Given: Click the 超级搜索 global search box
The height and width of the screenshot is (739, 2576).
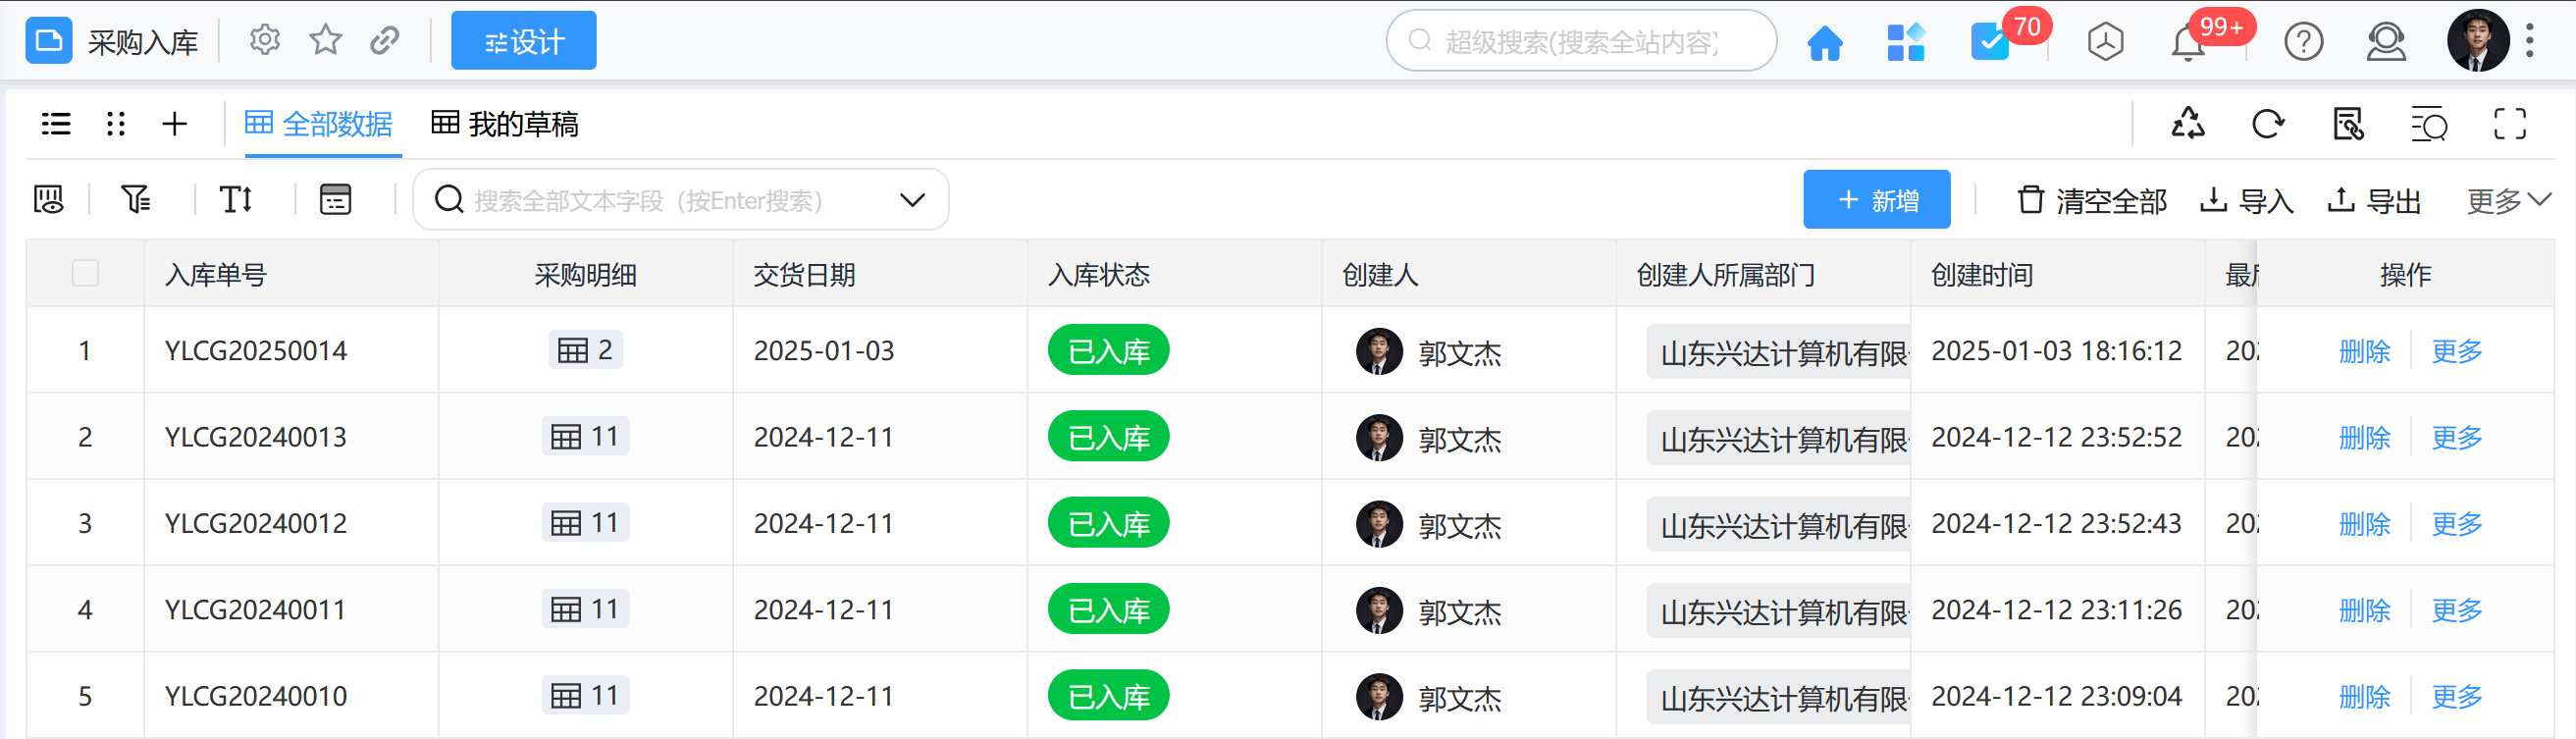Looking at the screenshot, I should (1580, 42).
